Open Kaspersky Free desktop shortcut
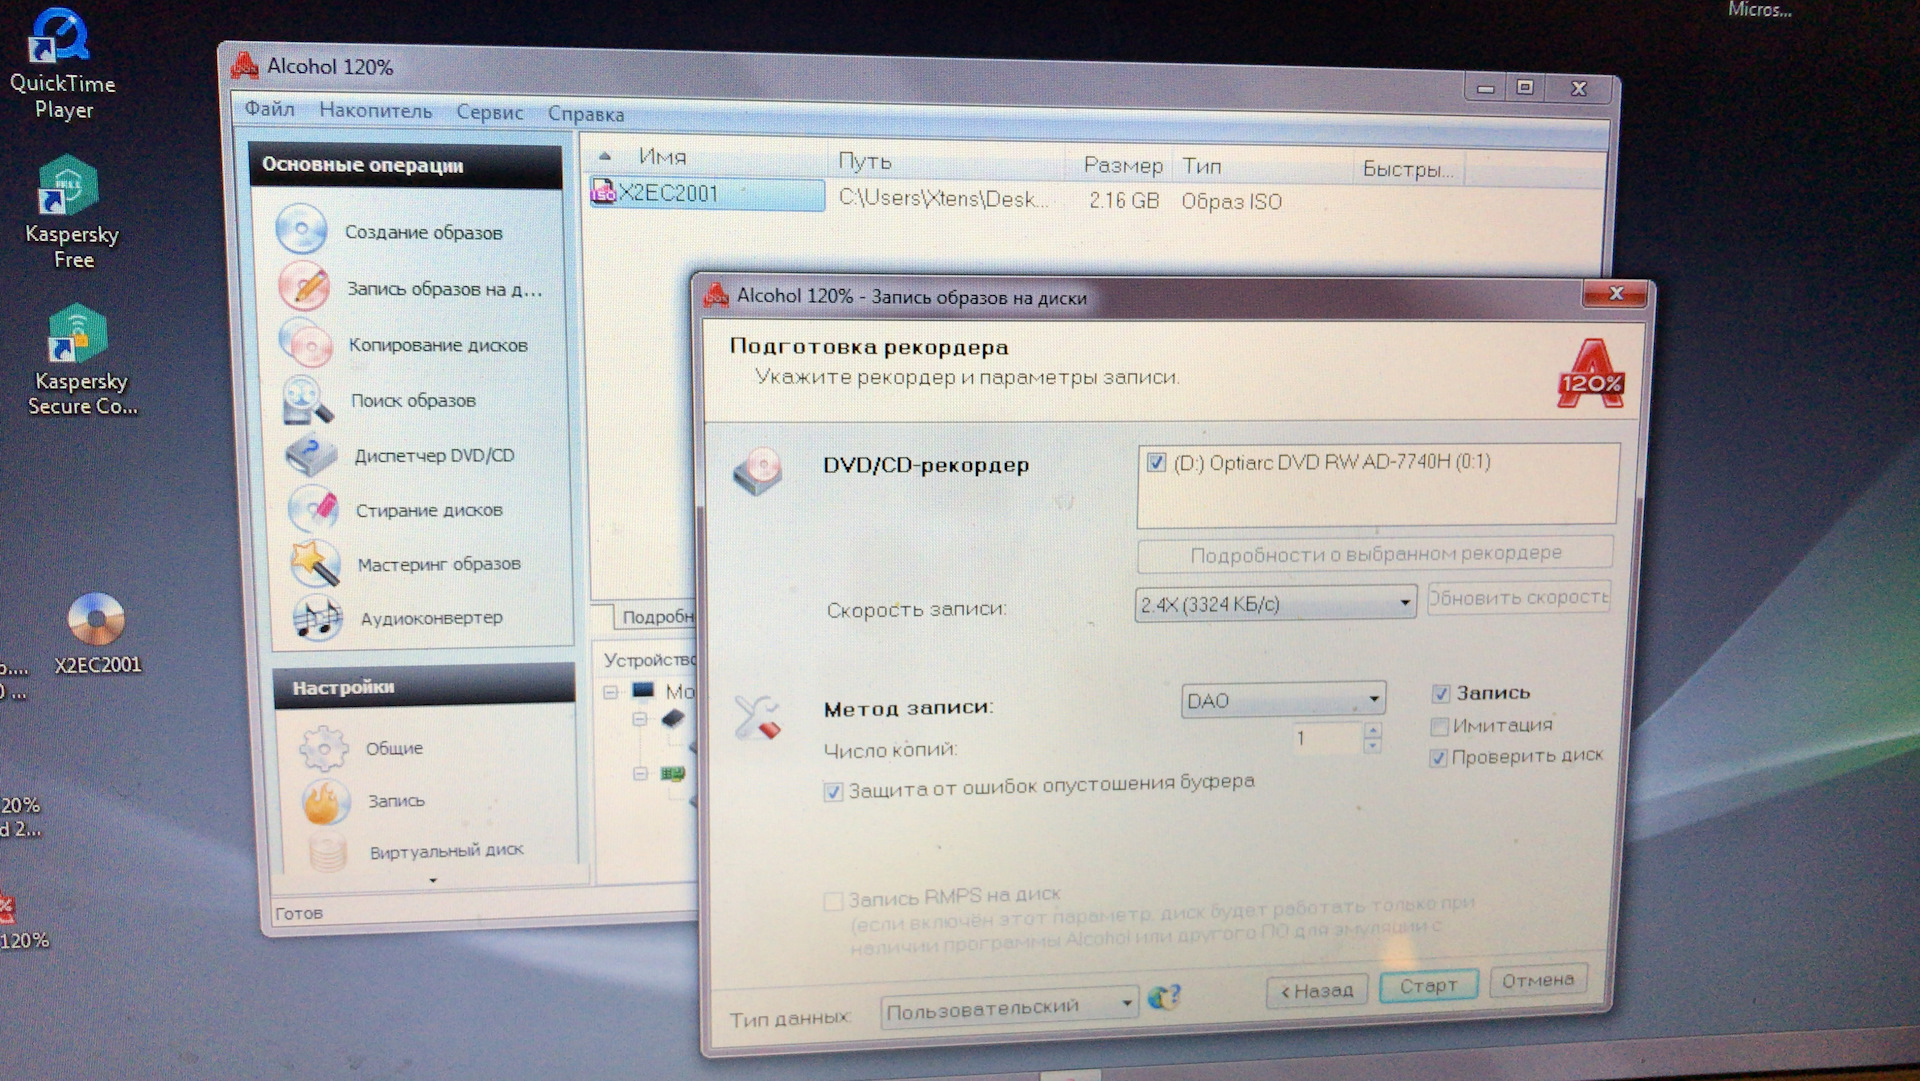 [x=70, y=212]
